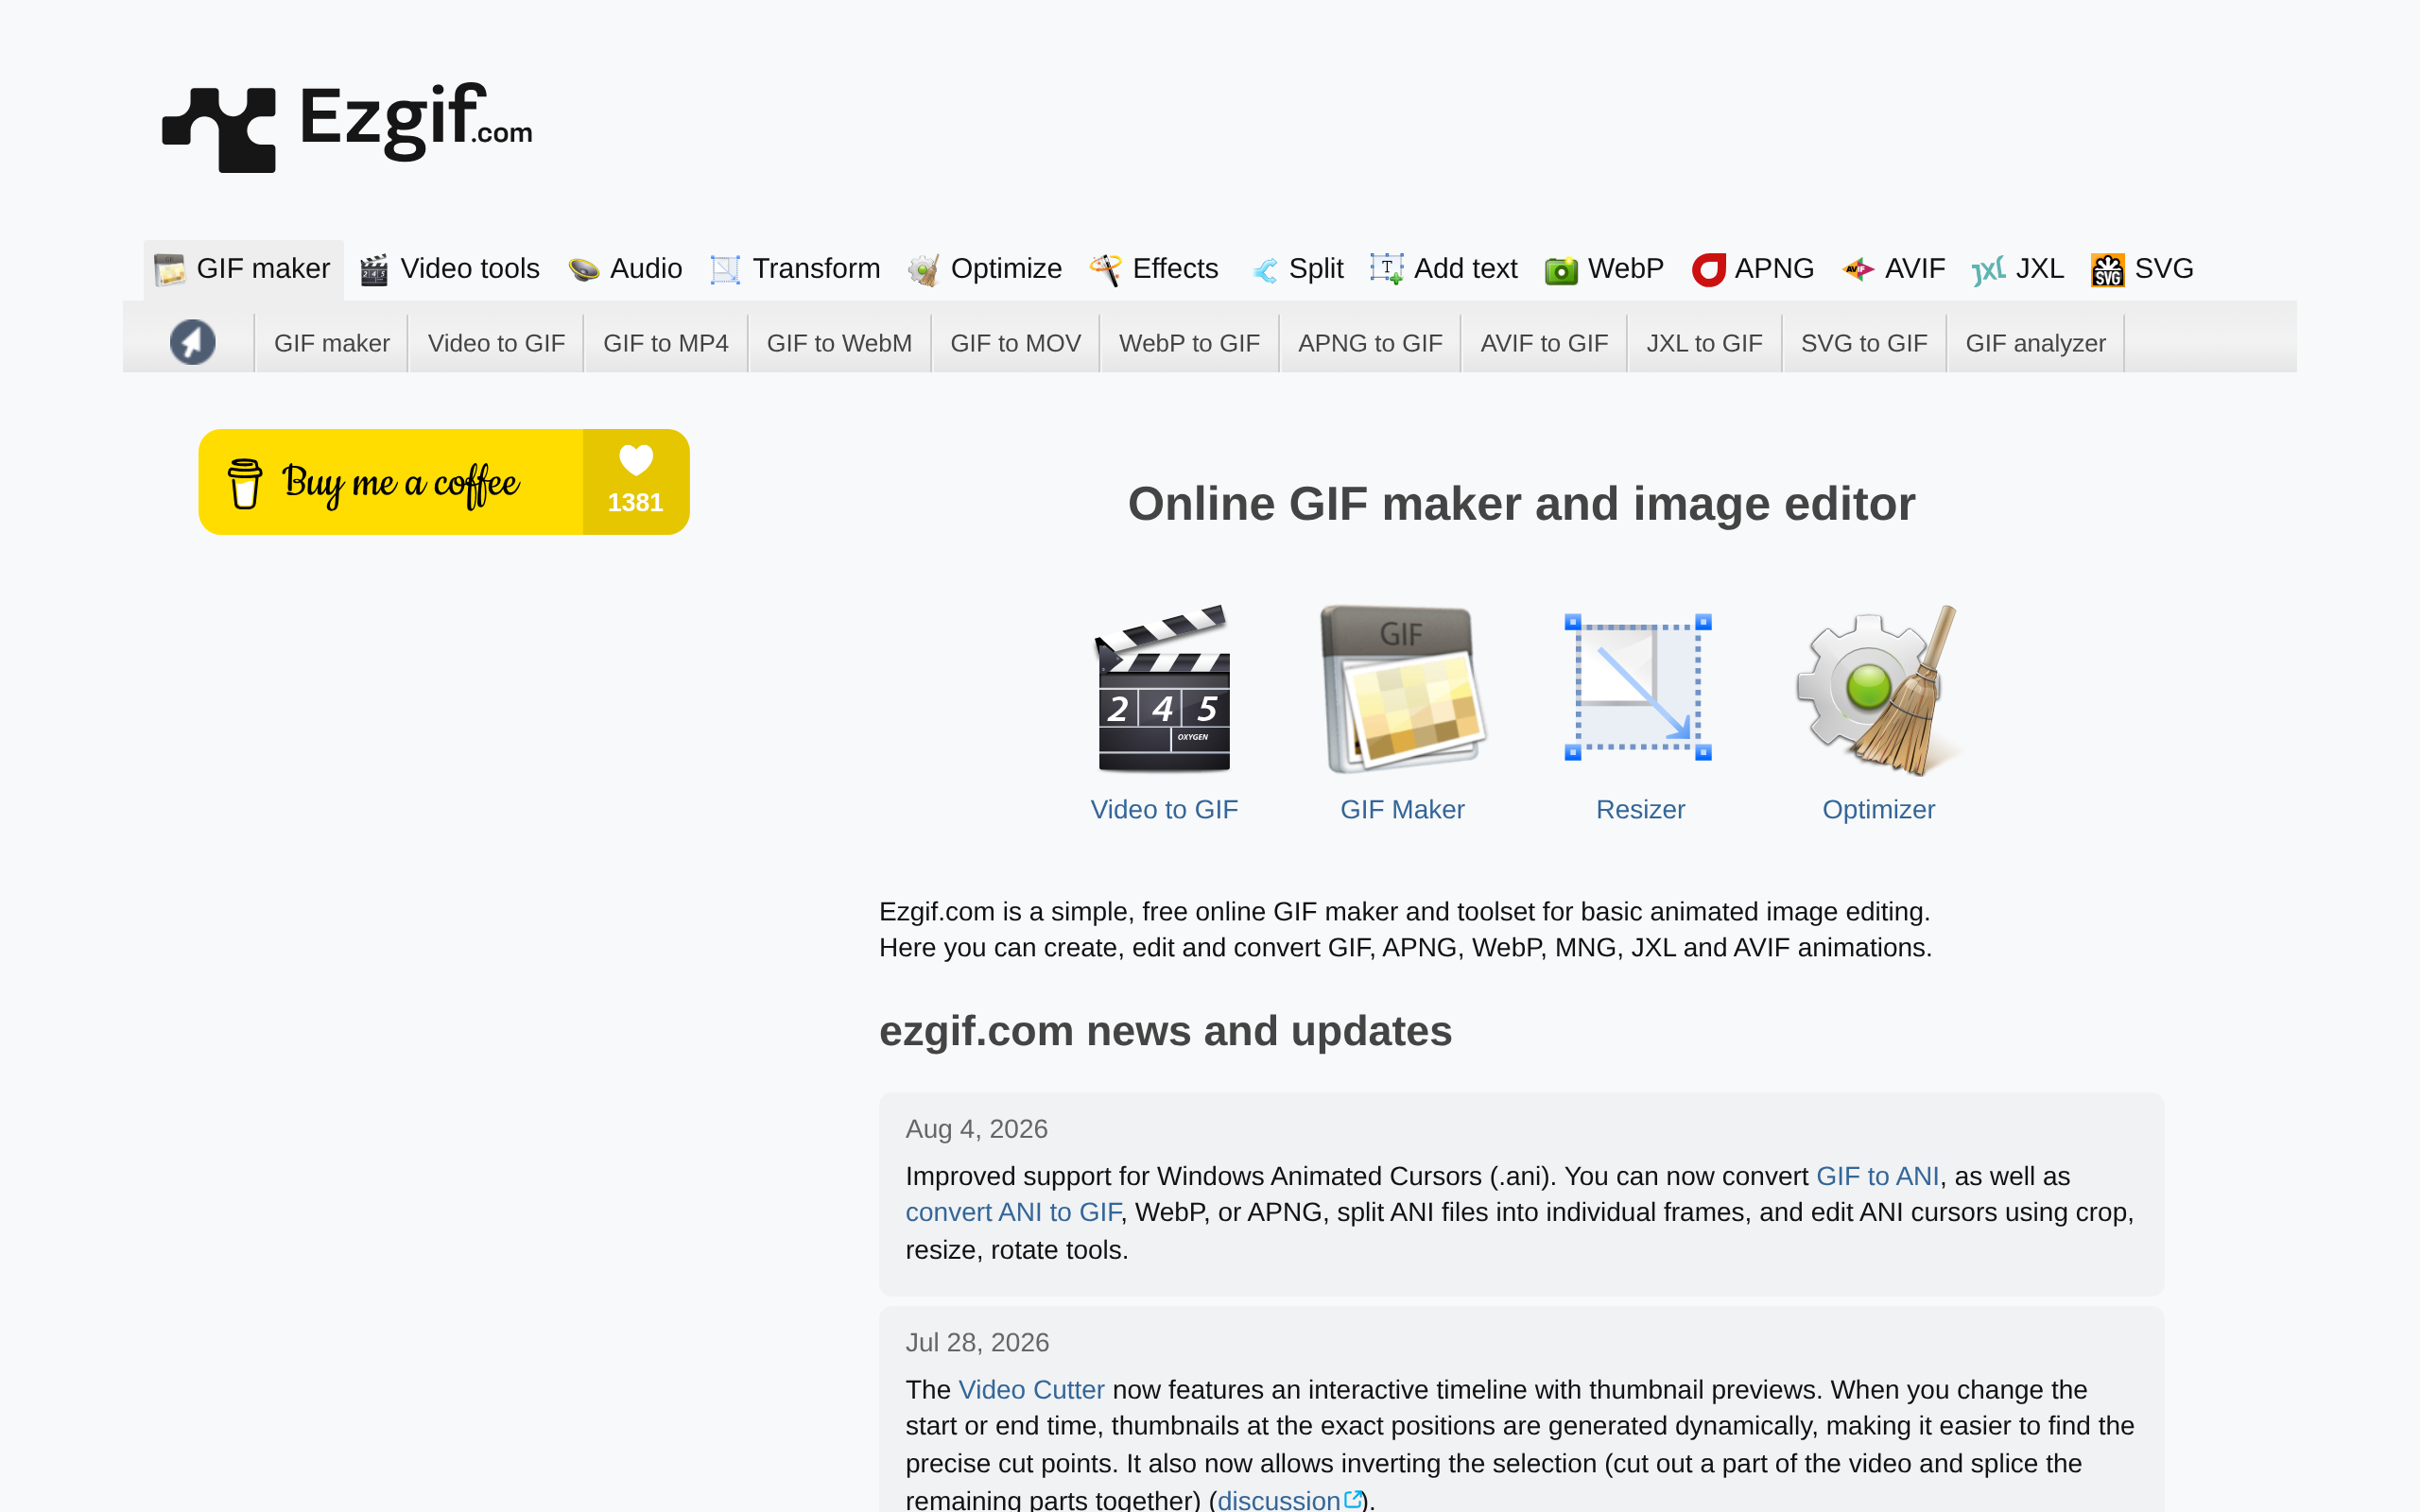
Task: Open the Video tools menu
Action: 450,269
